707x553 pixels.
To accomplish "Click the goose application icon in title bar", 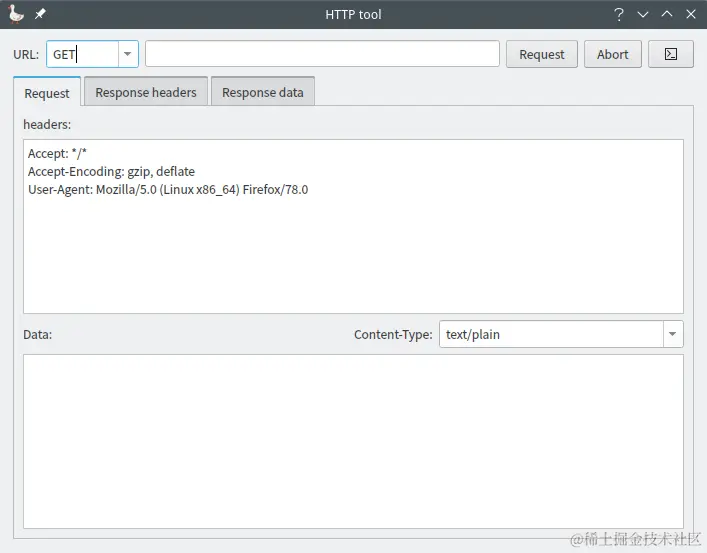I will [16, 14].
